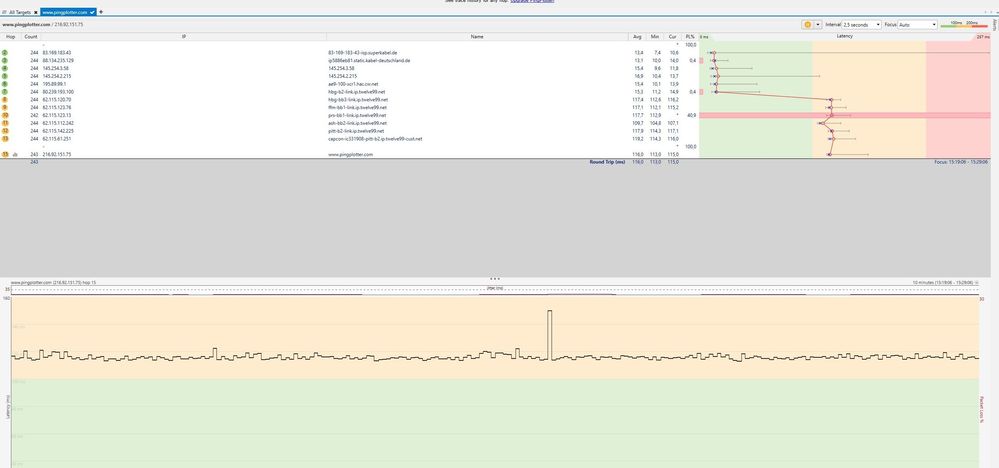Click the hop 3 circle icon
The width and height of the screenshot is (999, 468).
(5, 60)
